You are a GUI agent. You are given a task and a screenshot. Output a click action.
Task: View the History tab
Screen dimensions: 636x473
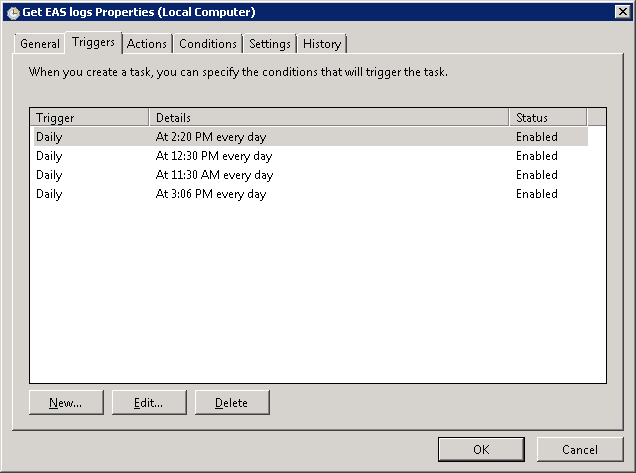coord(322,43)
